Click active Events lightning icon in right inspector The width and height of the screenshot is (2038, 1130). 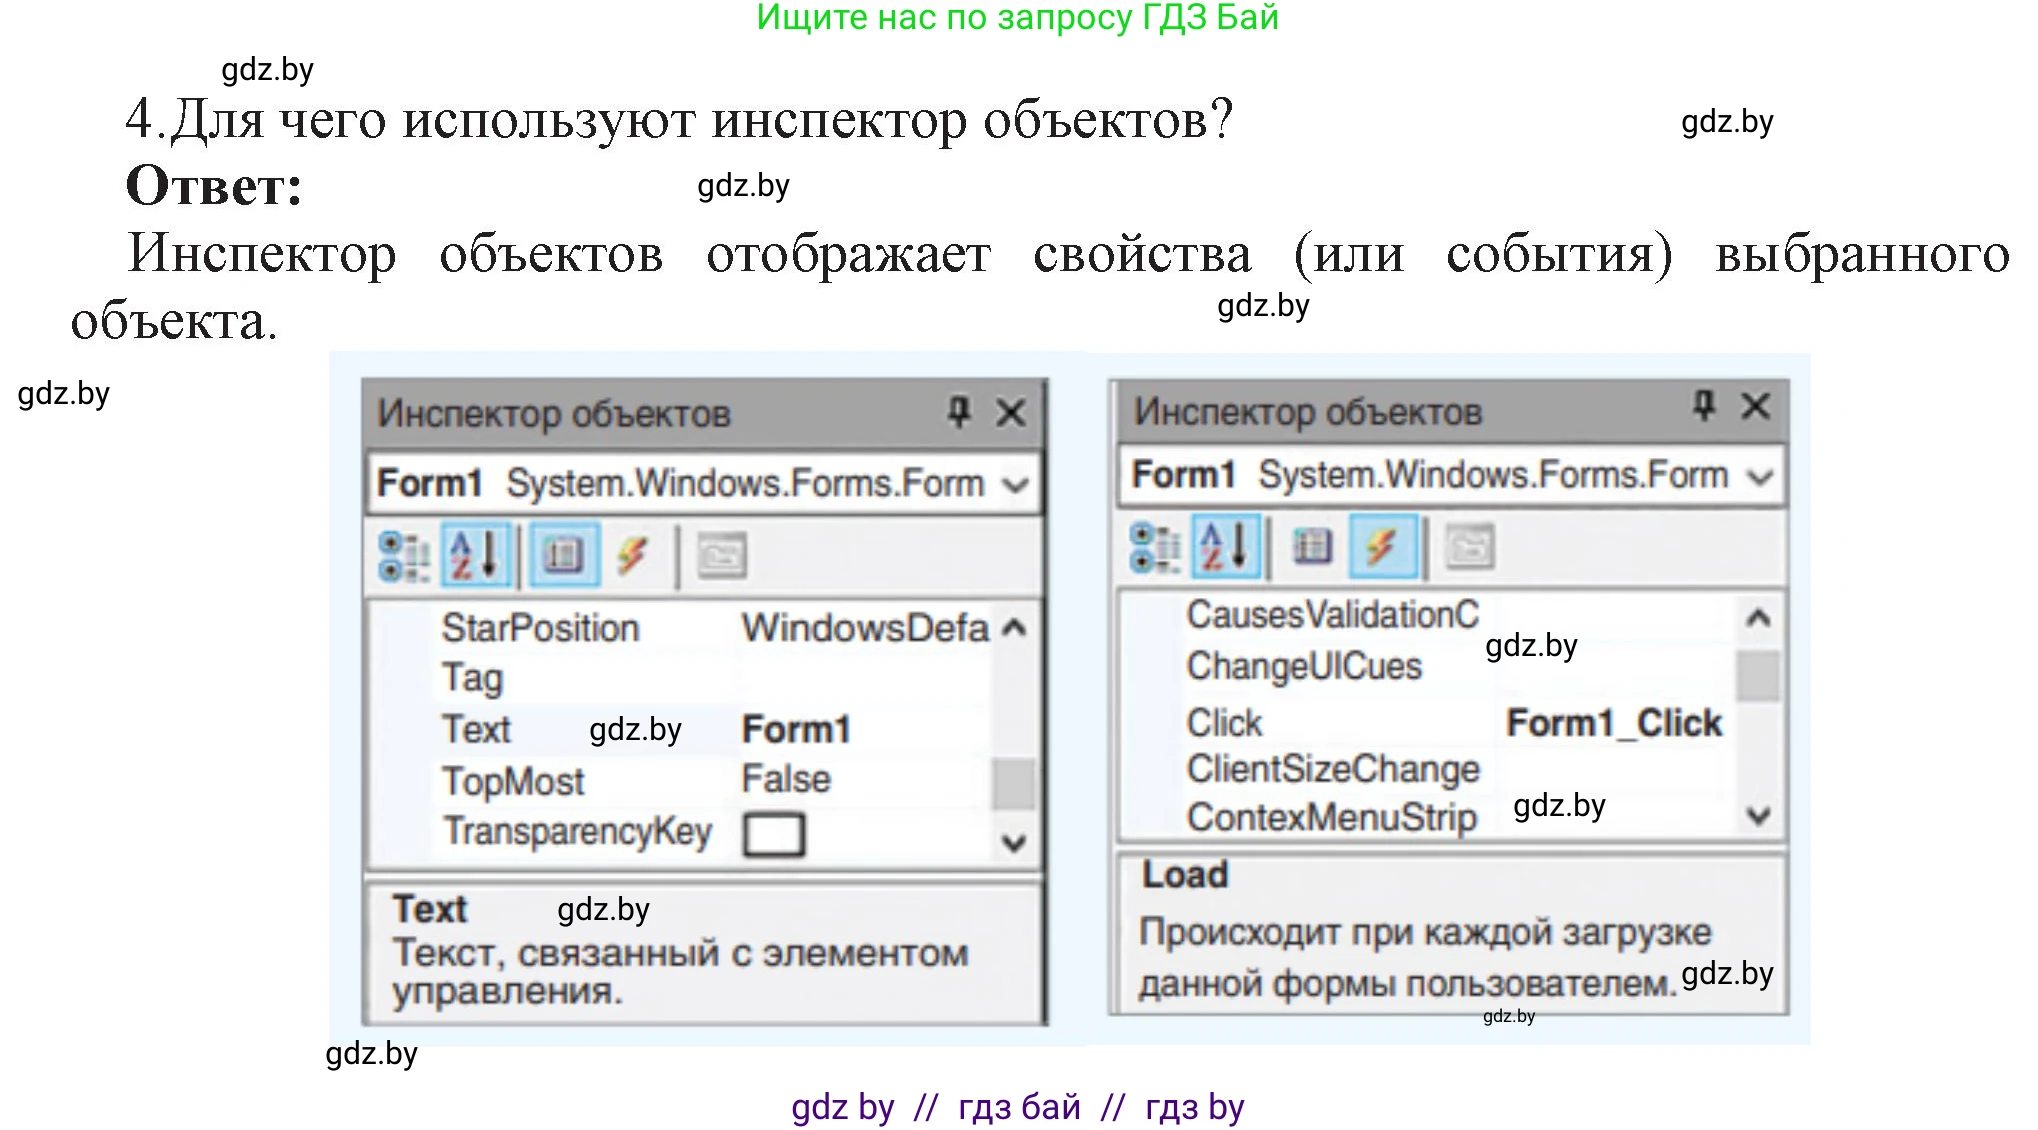(x=1382, y=547)
